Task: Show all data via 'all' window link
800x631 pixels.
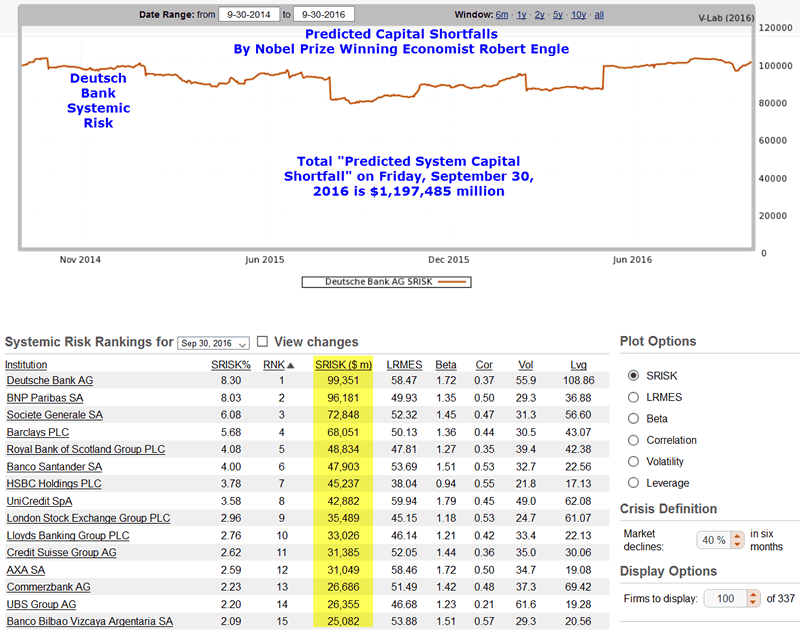Action: [x=599, y=15]
